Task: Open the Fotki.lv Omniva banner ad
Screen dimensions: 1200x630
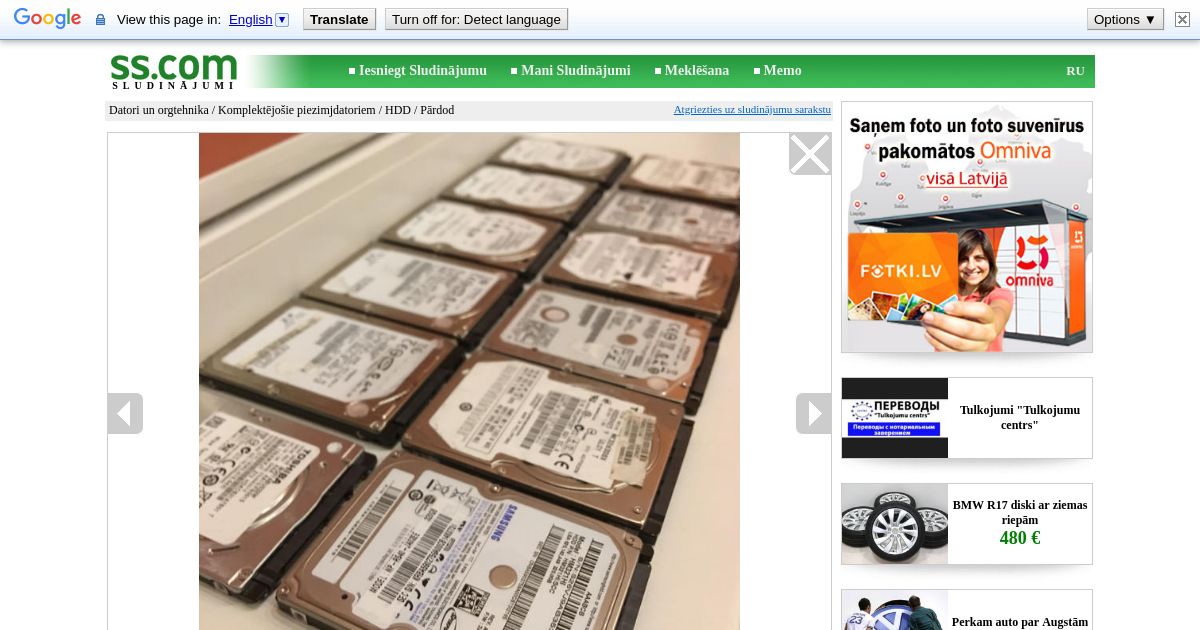Action: (967, 227)
